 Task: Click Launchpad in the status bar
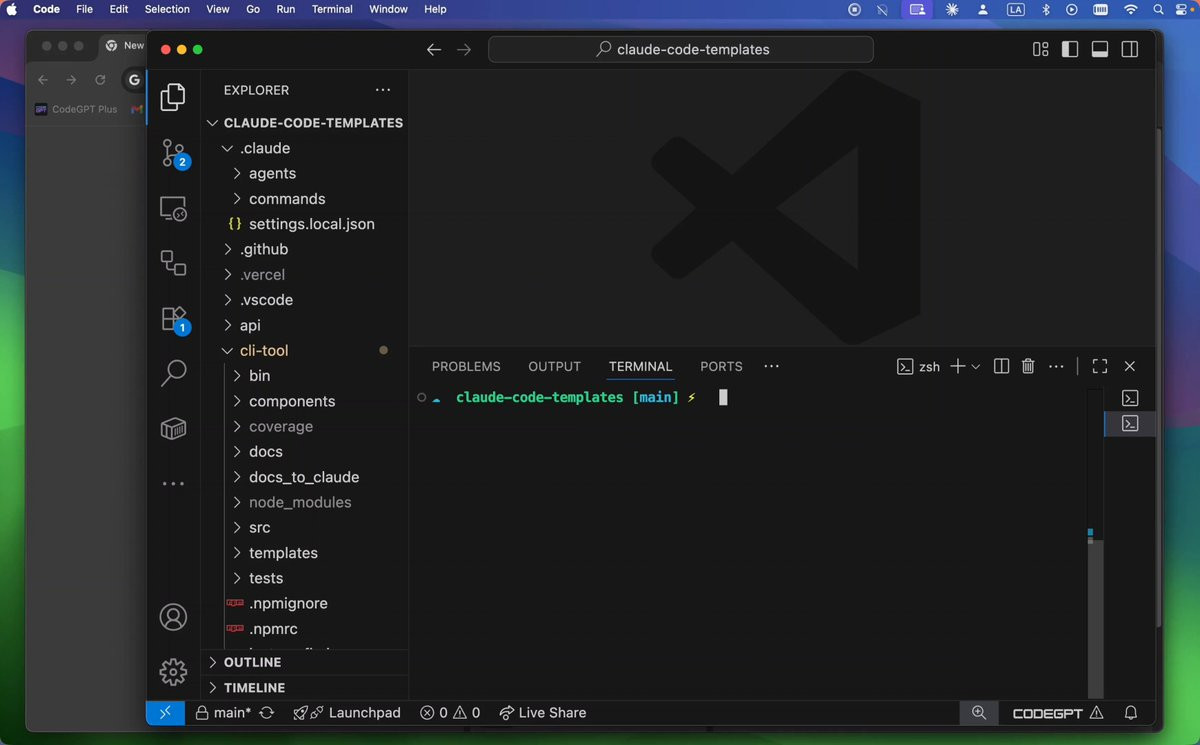(x=347, y=713)
